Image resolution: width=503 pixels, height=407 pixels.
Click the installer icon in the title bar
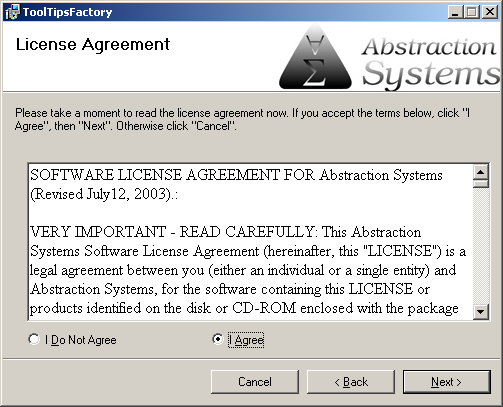(12, 12)
